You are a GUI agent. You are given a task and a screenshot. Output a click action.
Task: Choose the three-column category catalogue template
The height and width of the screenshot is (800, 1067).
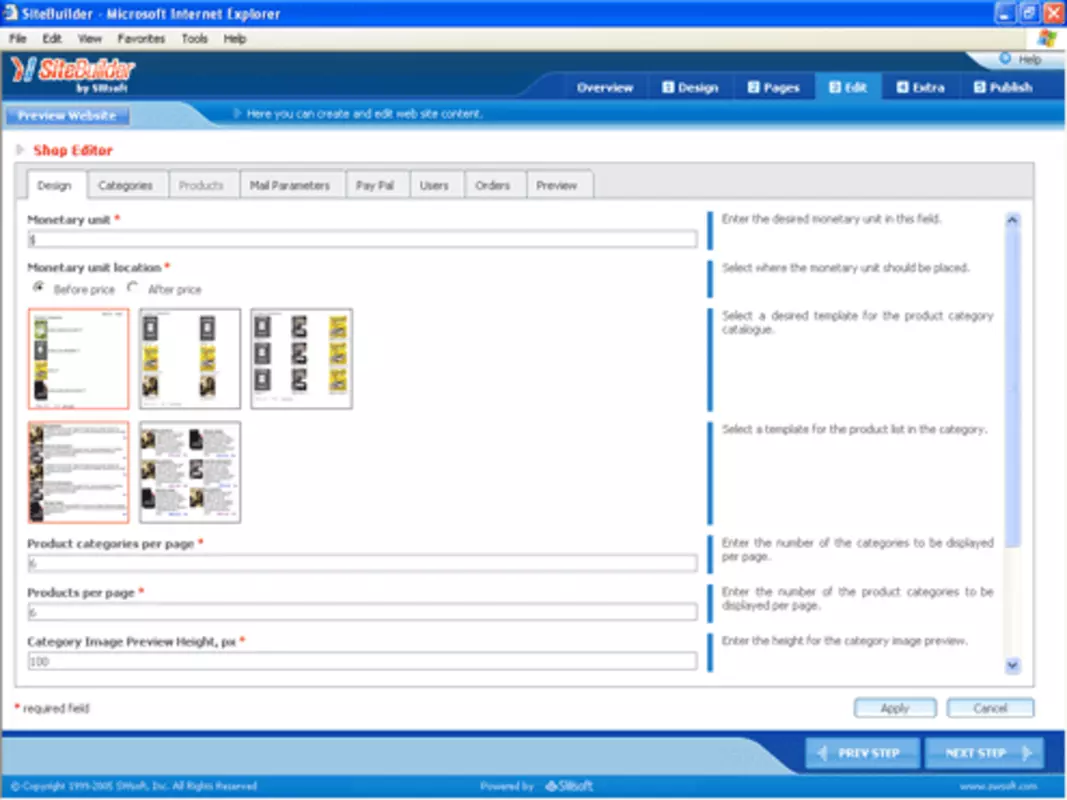[301, 359]
